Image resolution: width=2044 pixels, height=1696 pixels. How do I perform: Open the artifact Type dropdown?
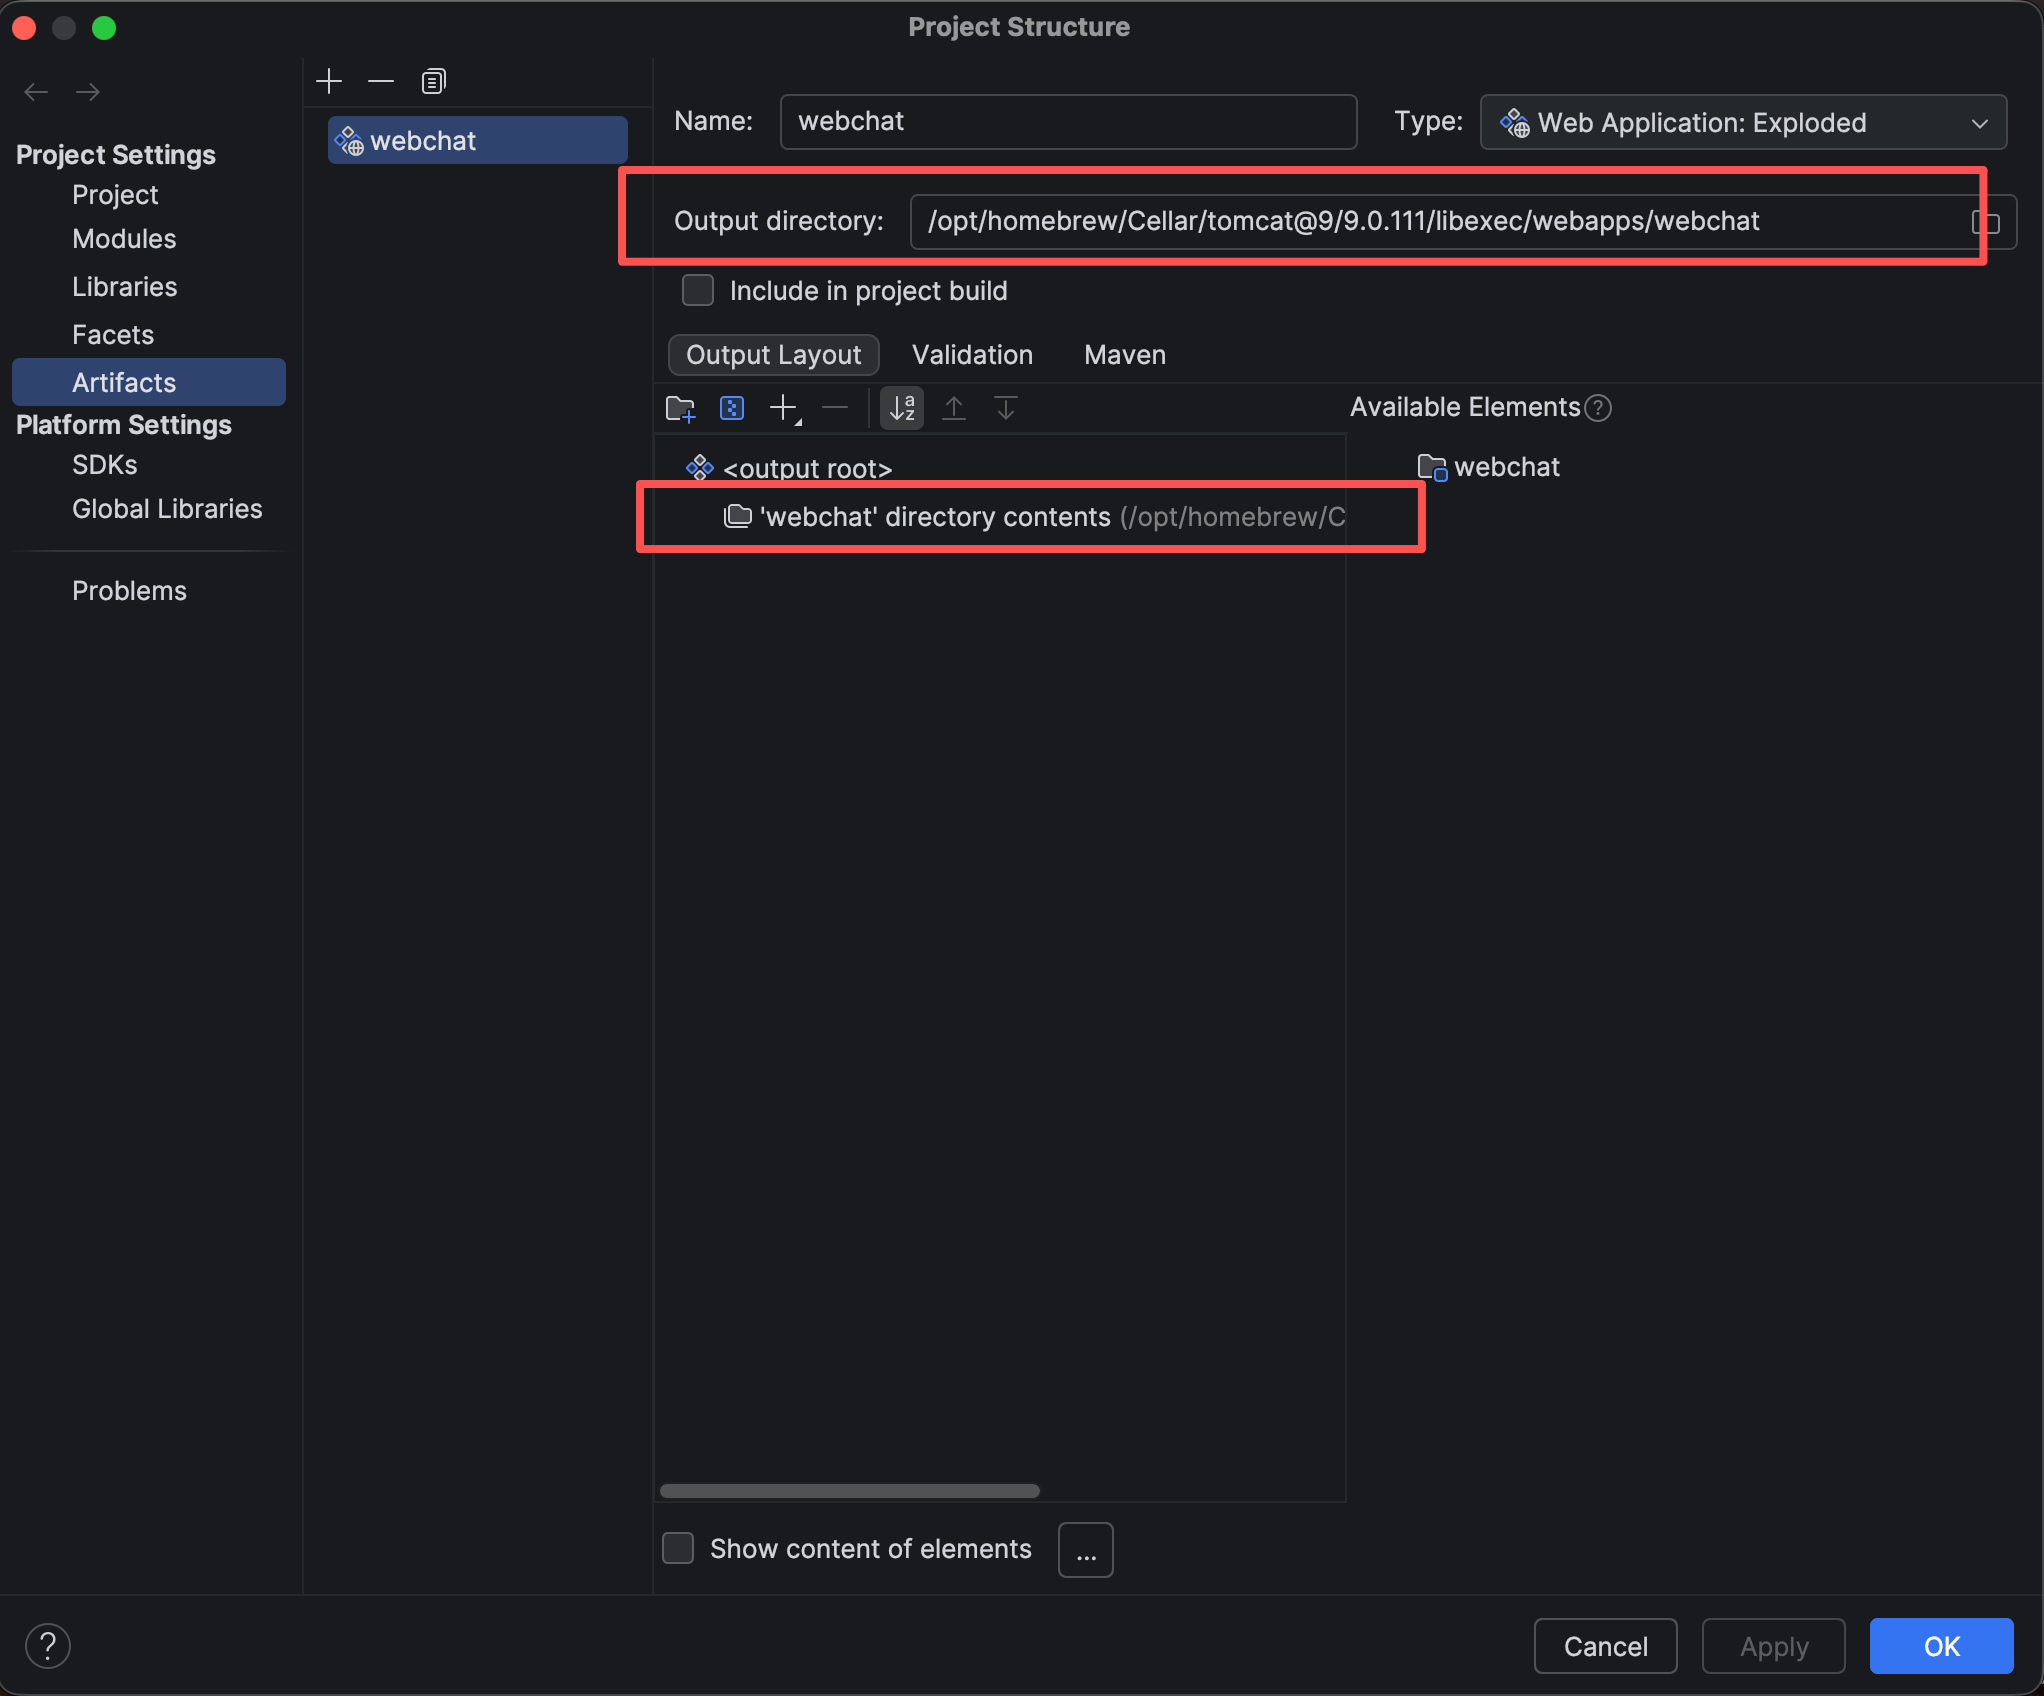coord(1743,122)
